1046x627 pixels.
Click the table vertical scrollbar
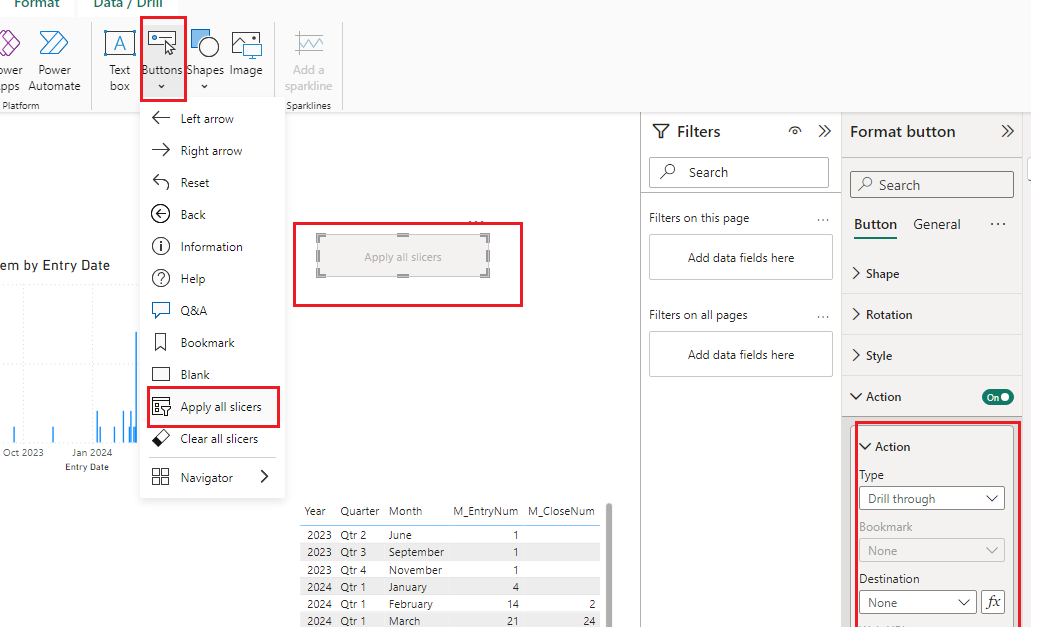click(608, 564)
